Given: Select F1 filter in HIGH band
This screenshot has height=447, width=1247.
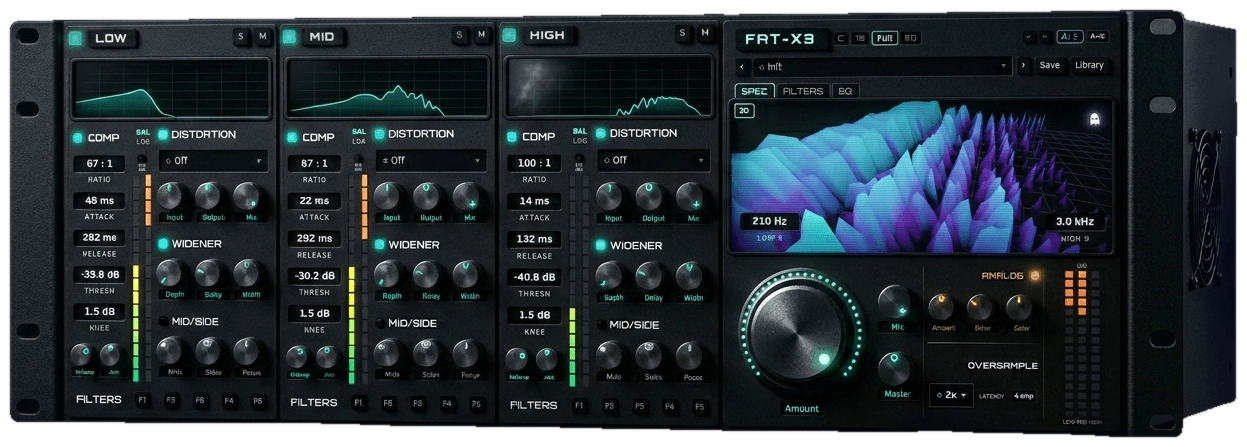Looking at the screenshot, I should 579,406.
